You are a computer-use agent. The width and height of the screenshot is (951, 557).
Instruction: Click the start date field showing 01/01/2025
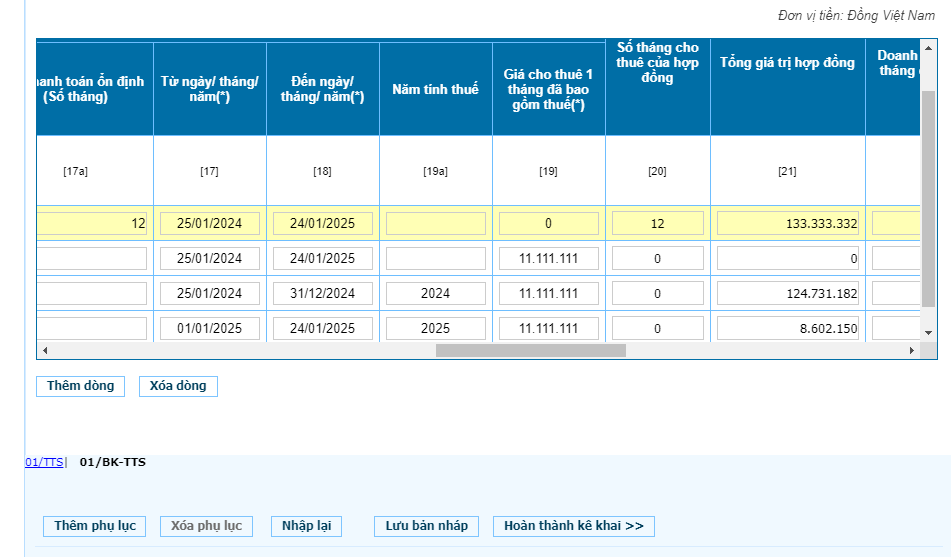[x=209, y=329]
